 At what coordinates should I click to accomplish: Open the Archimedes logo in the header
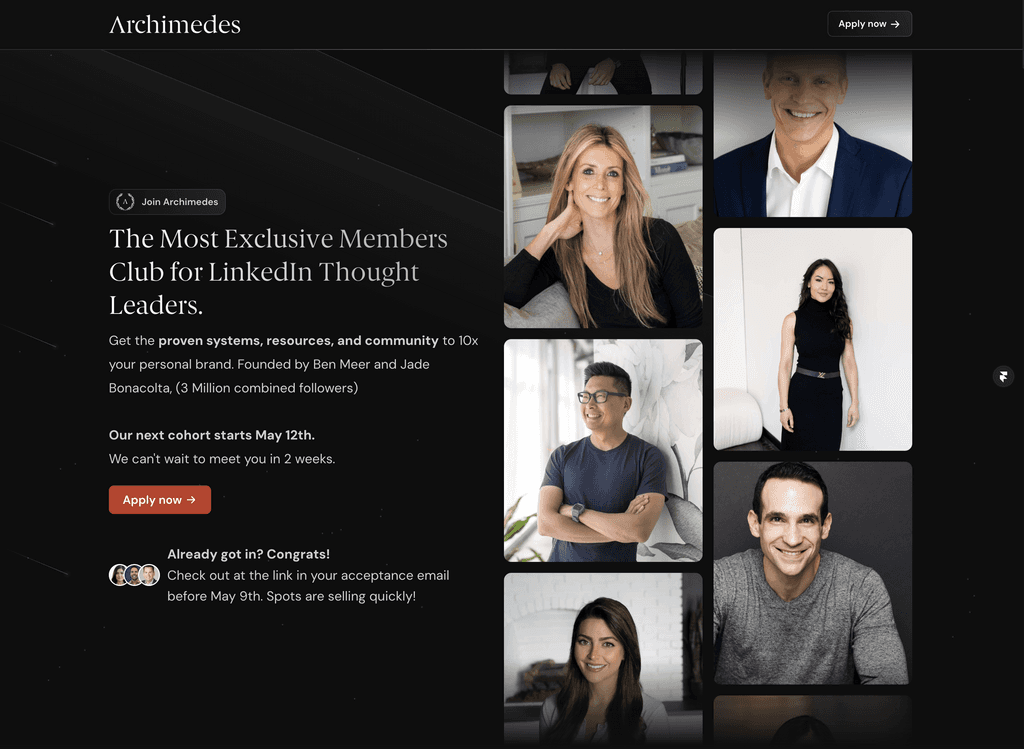[x=175, y=25]
